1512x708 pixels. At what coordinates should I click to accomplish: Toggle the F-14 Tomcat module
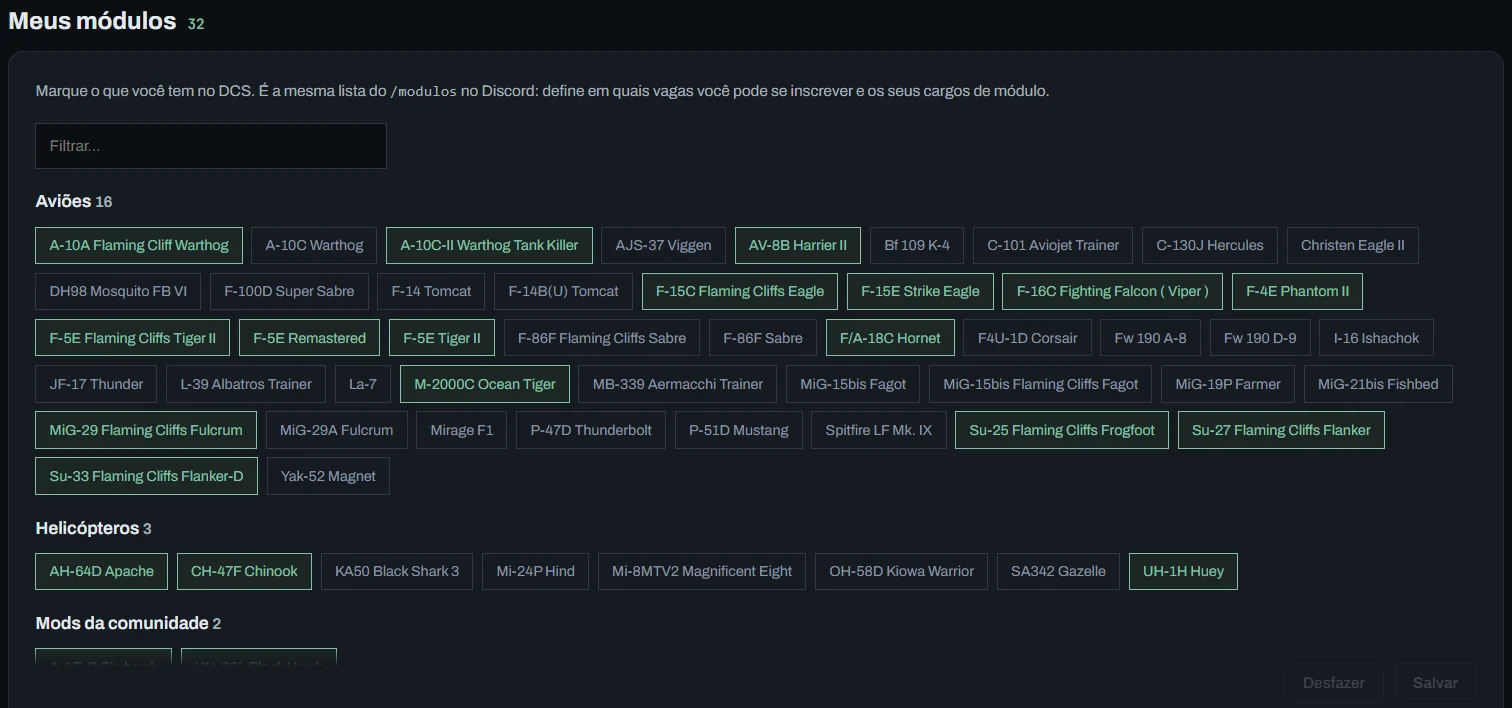pyautogui.click(x=432, y=292)
